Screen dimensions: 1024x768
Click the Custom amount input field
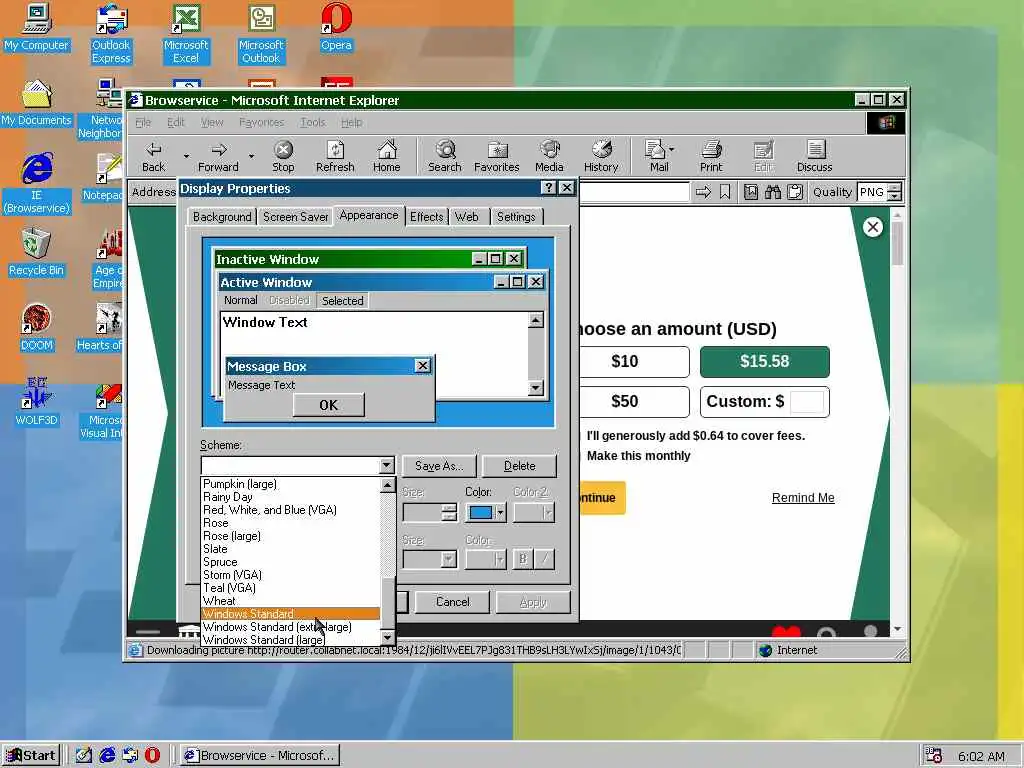click(x=807, y=402)
